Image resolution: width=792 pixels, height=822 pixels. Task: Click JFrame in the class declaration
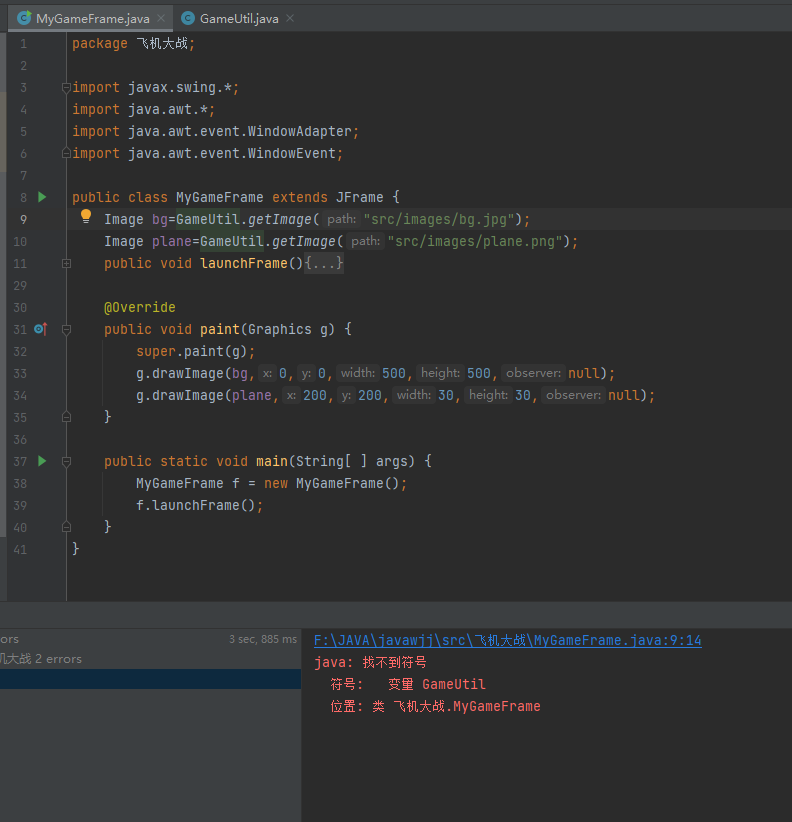(360, 197)
